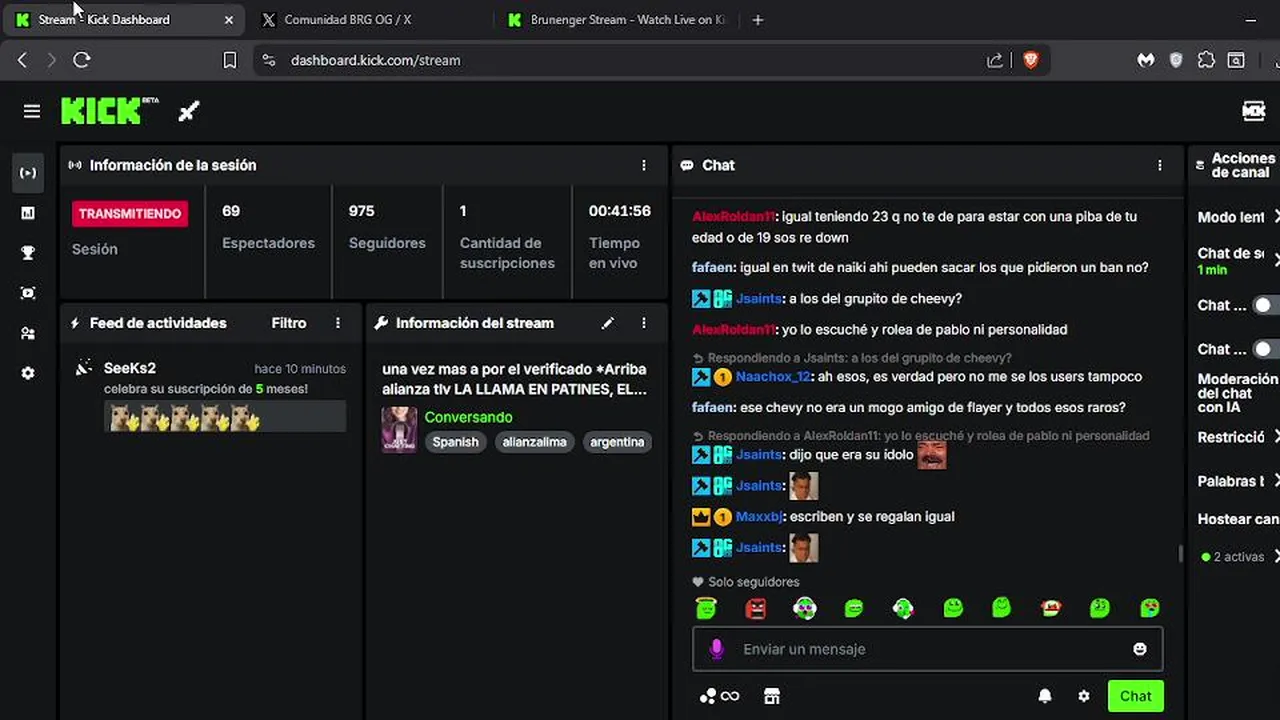Insert the angel halo green emote
This screenshot has width=1280, height=720.
(x=706, y=607)
